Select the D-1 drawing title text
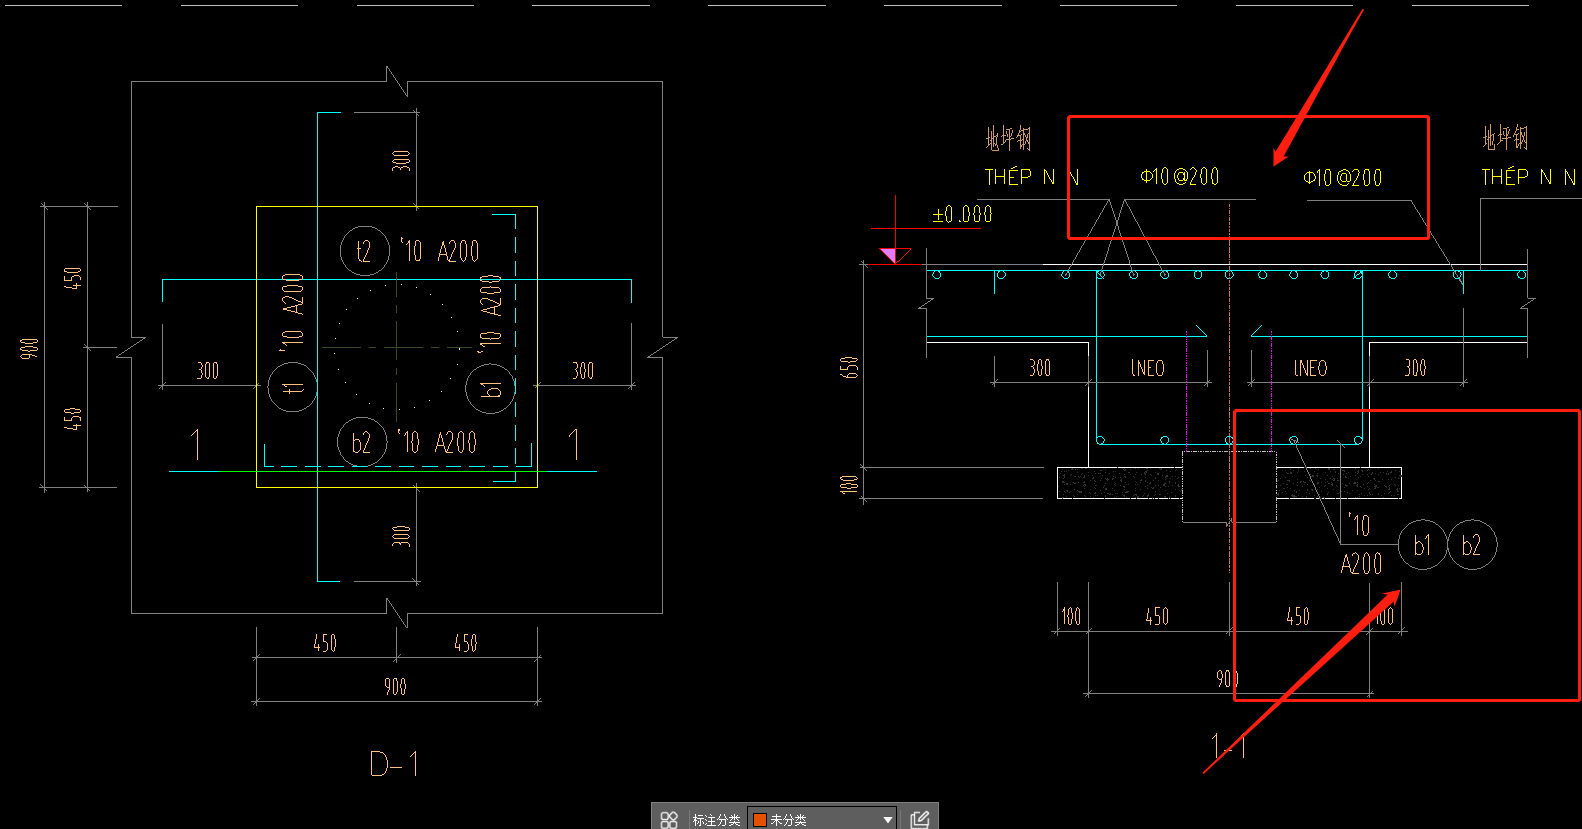The image size is (1582, 829). [394, 765]
